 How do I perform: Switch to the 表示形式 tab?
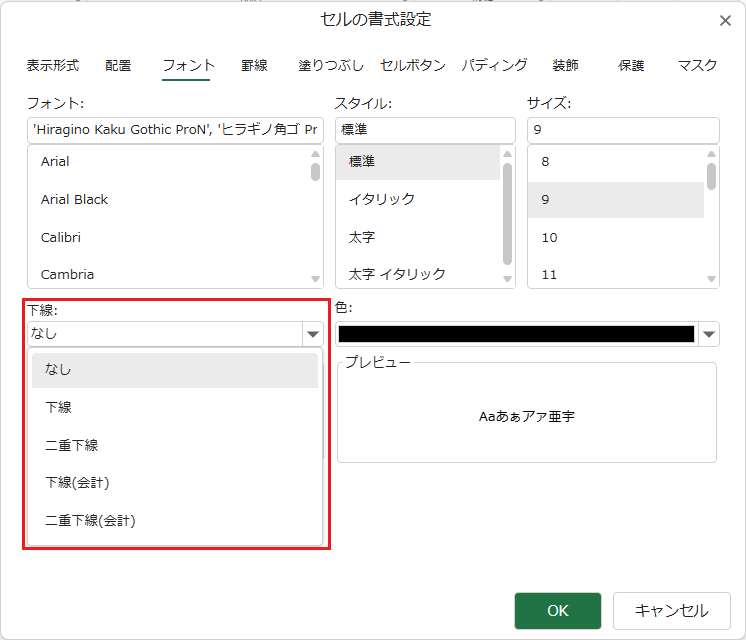[52, 65]
